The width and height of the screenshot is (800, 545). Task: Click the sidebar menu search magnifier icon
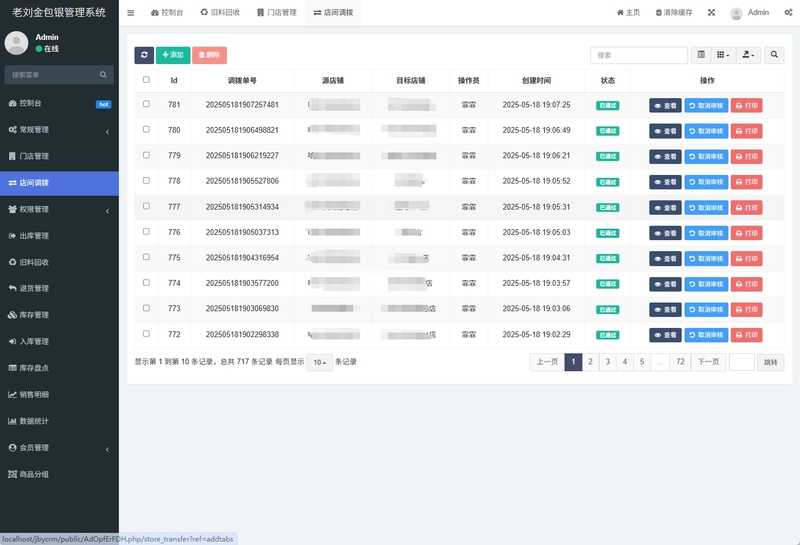[104, 75]
